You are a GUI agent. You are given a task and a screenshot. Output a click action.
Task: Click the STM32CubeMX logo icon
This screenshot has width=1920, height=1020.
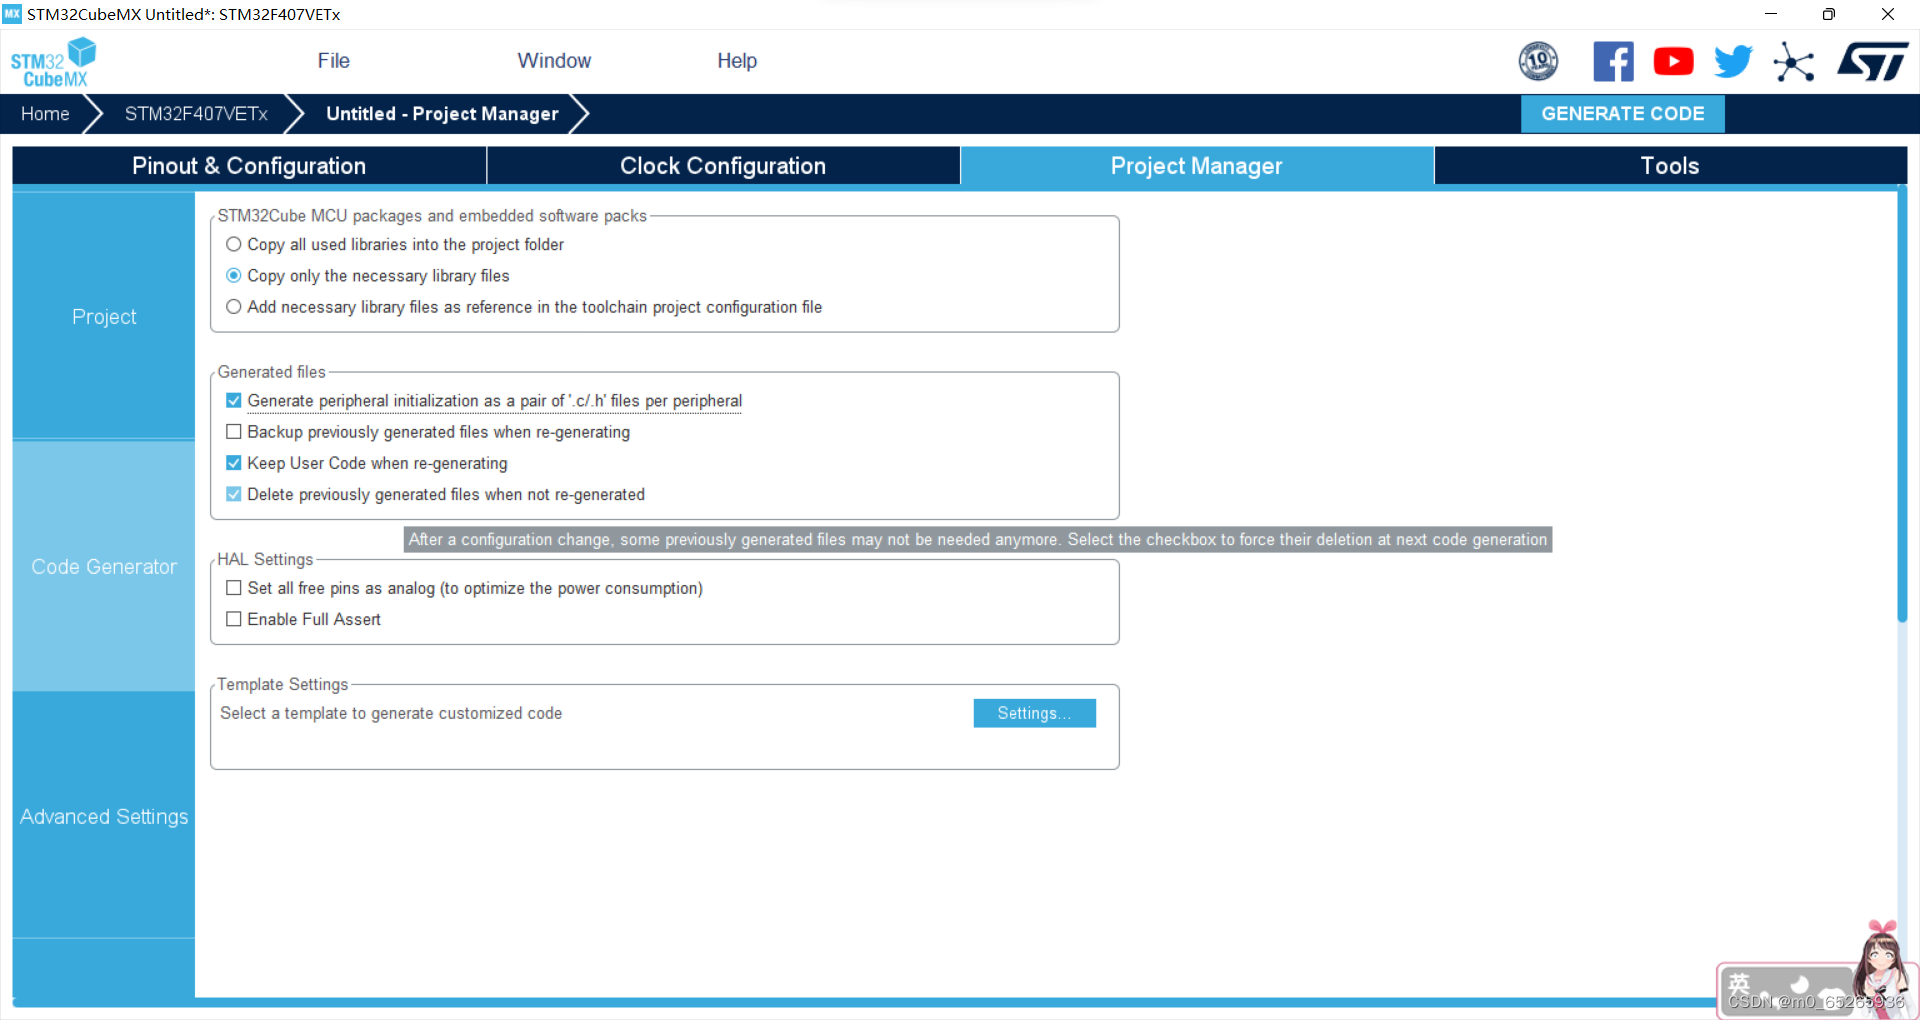pyautogui.click(x=53, y=62)
